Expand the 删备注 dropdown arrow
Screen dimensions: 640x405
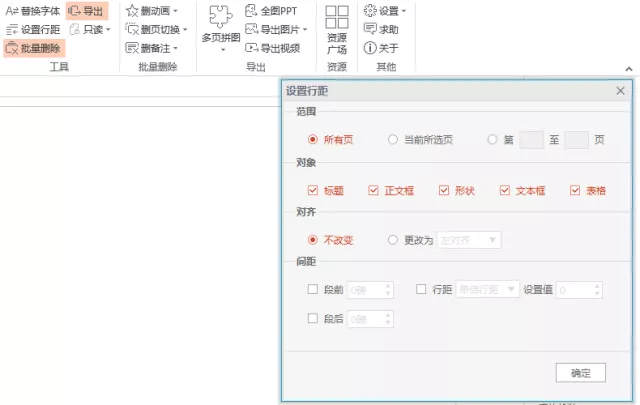click(176, 48)
